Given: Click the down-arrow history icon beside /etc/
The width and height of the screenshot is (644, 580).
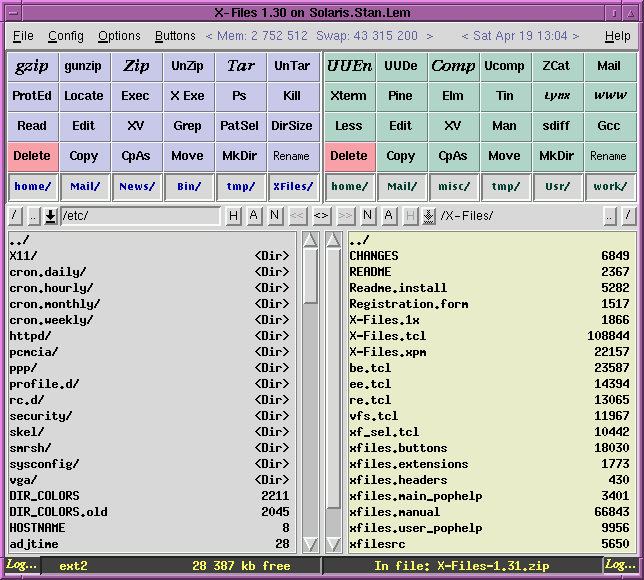Looking at the screenshot, I should point(51,215).
